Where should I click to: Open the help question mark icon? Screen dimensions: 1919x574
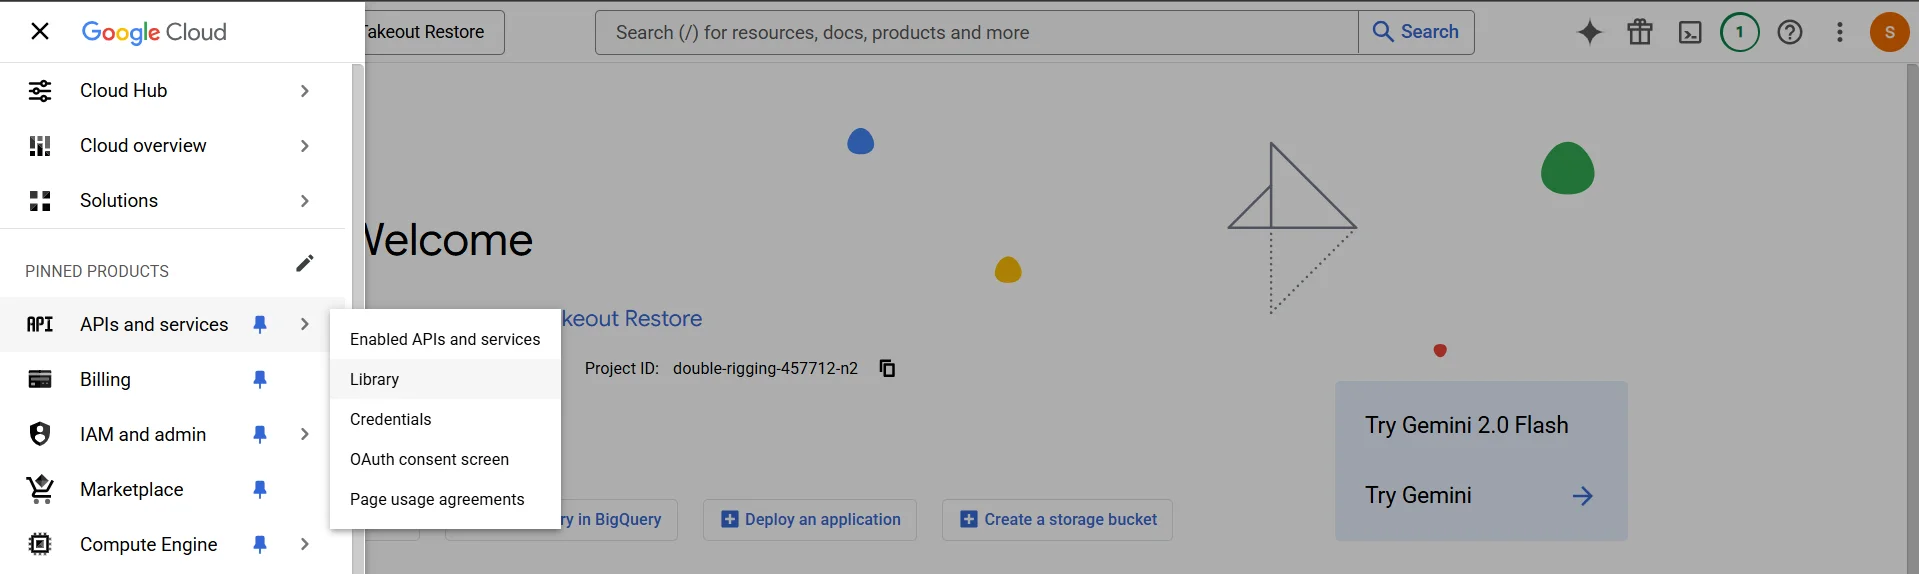(x=1790, y=32)
